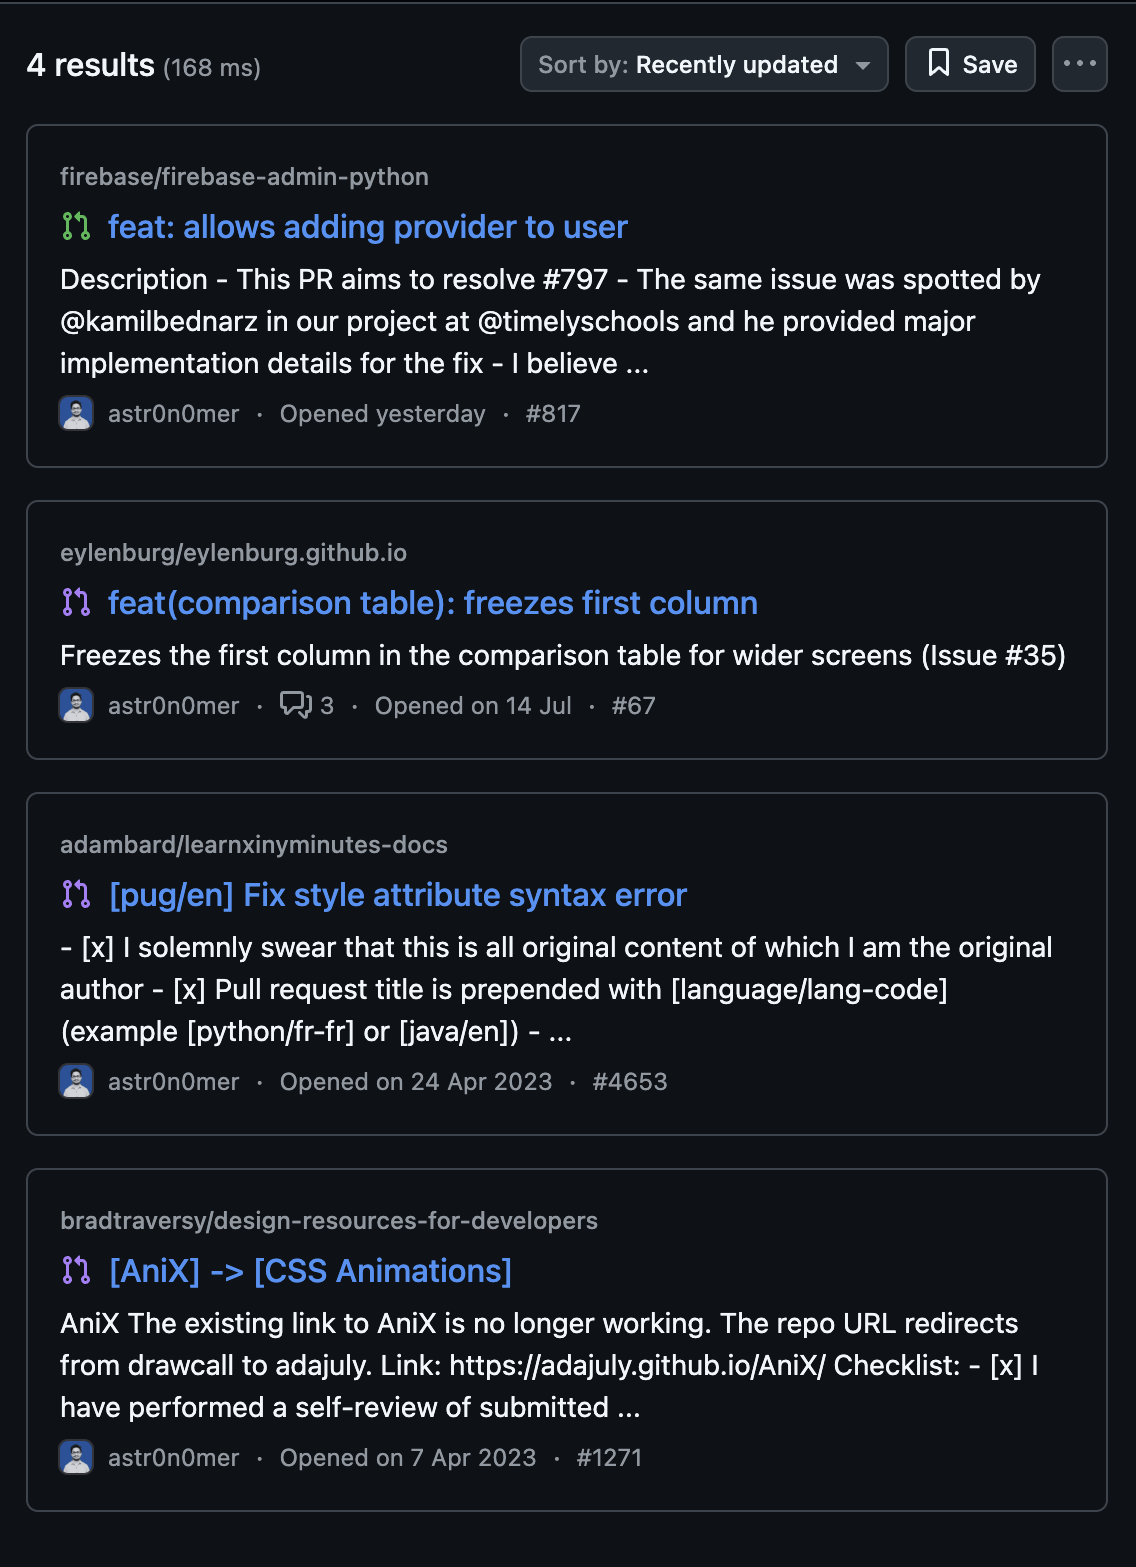Select the comments icon showing 3 comments
Screen dimensions: 1136x1567
pos(296,705)
